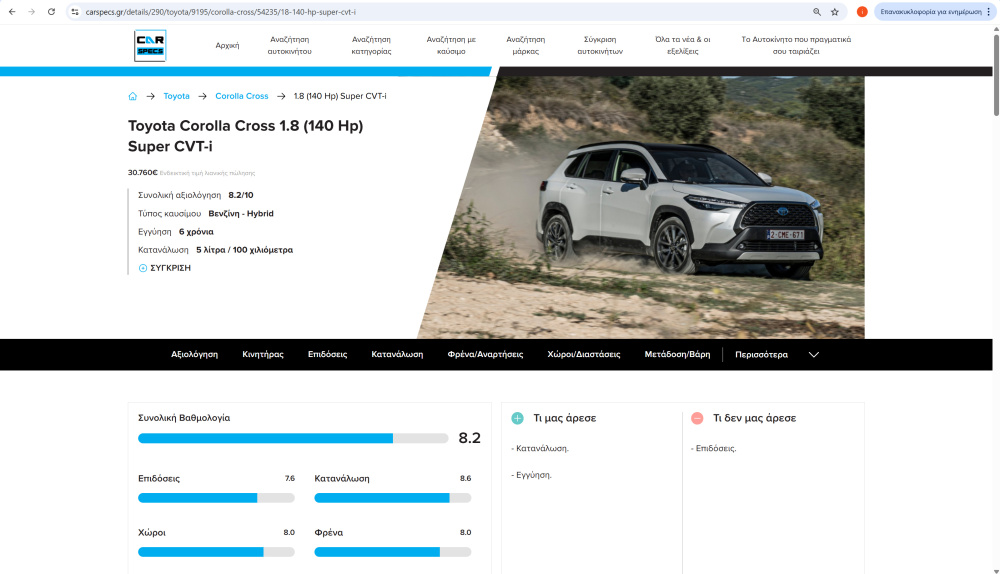Click the Συνολική Βαθμολογία progress bar
The height and width of the screenshot is (574, 1000).
293,438
